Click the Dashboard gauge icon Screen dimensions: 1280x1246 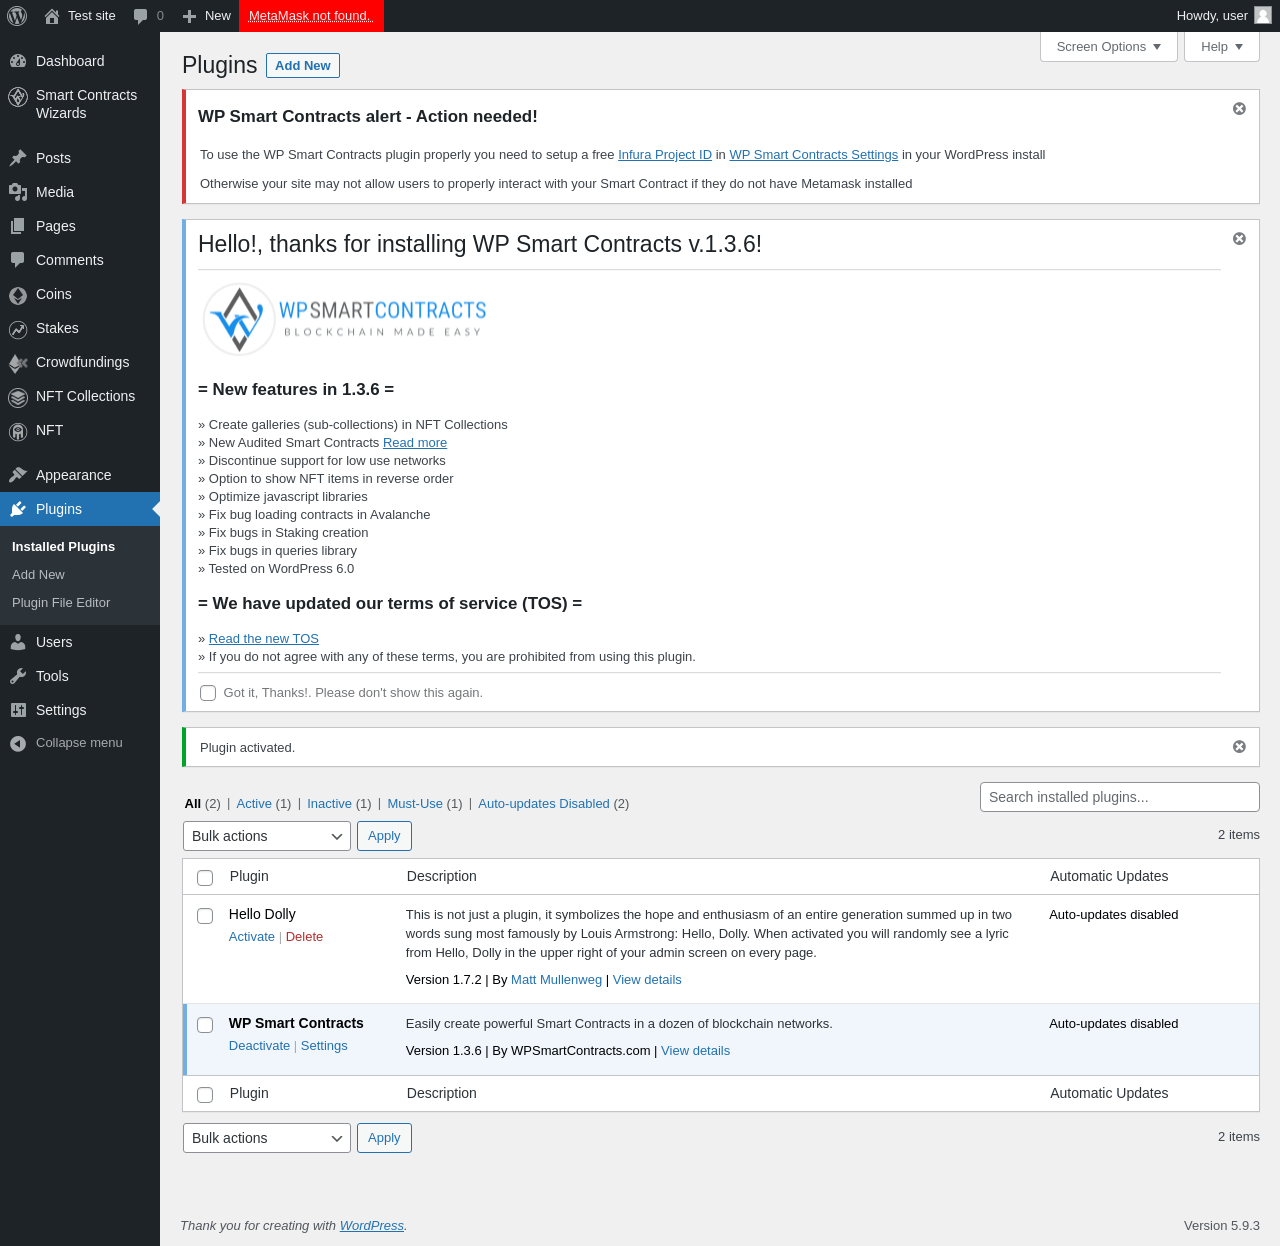coord(18,61)
